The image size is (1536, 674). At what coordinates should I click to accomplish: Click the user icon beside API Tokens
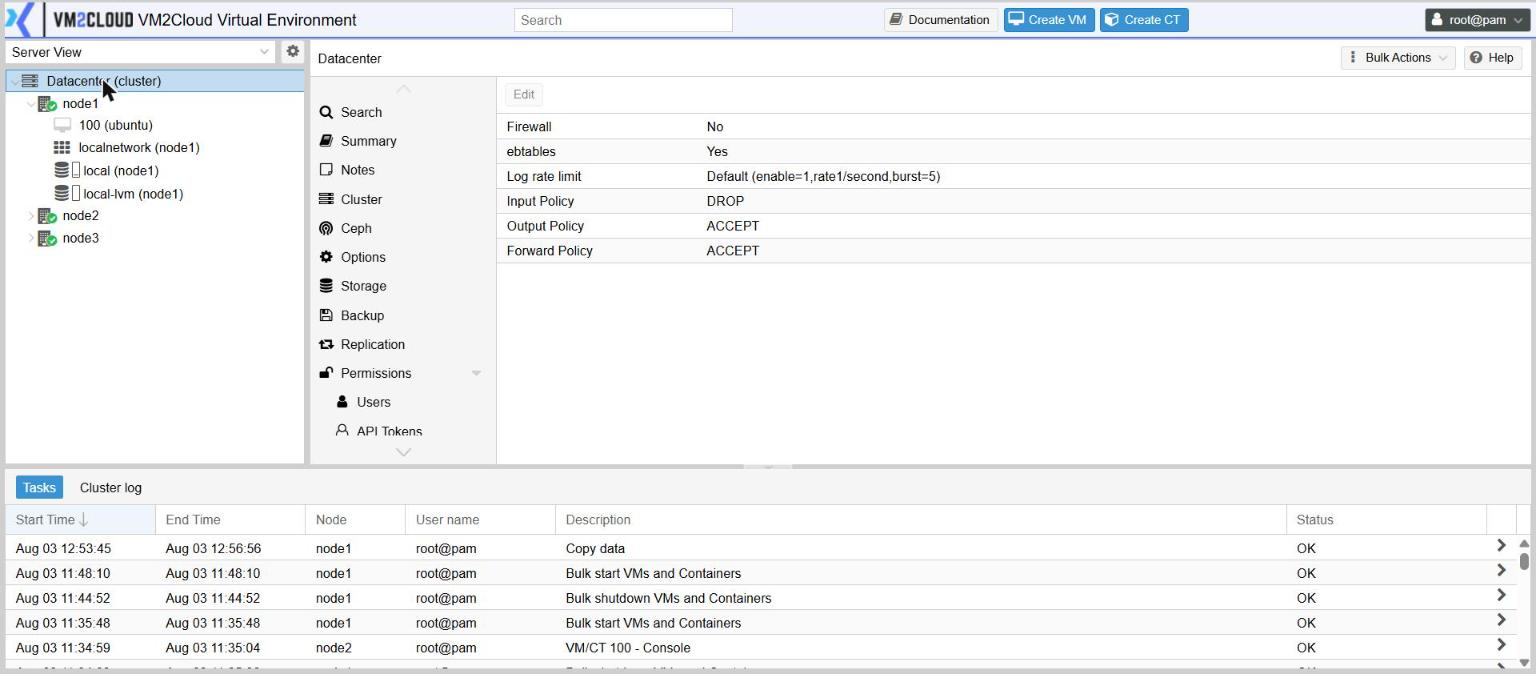[x=342, y=431]
